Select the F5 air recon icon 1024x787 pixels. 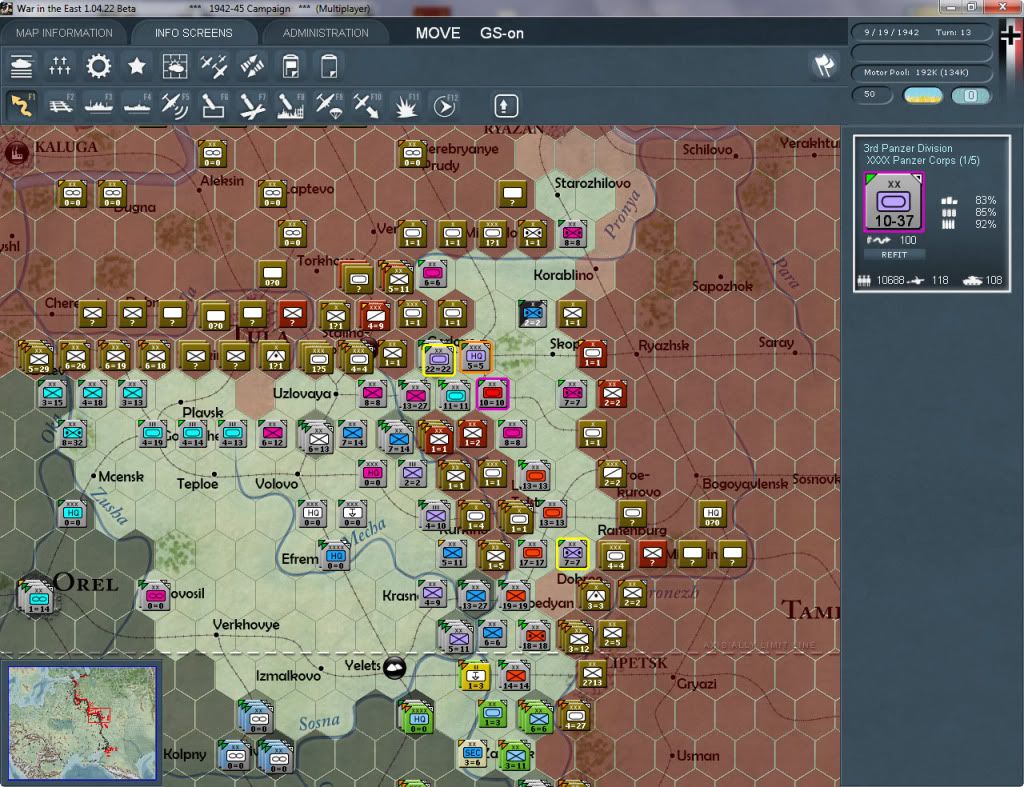[175, 105]
